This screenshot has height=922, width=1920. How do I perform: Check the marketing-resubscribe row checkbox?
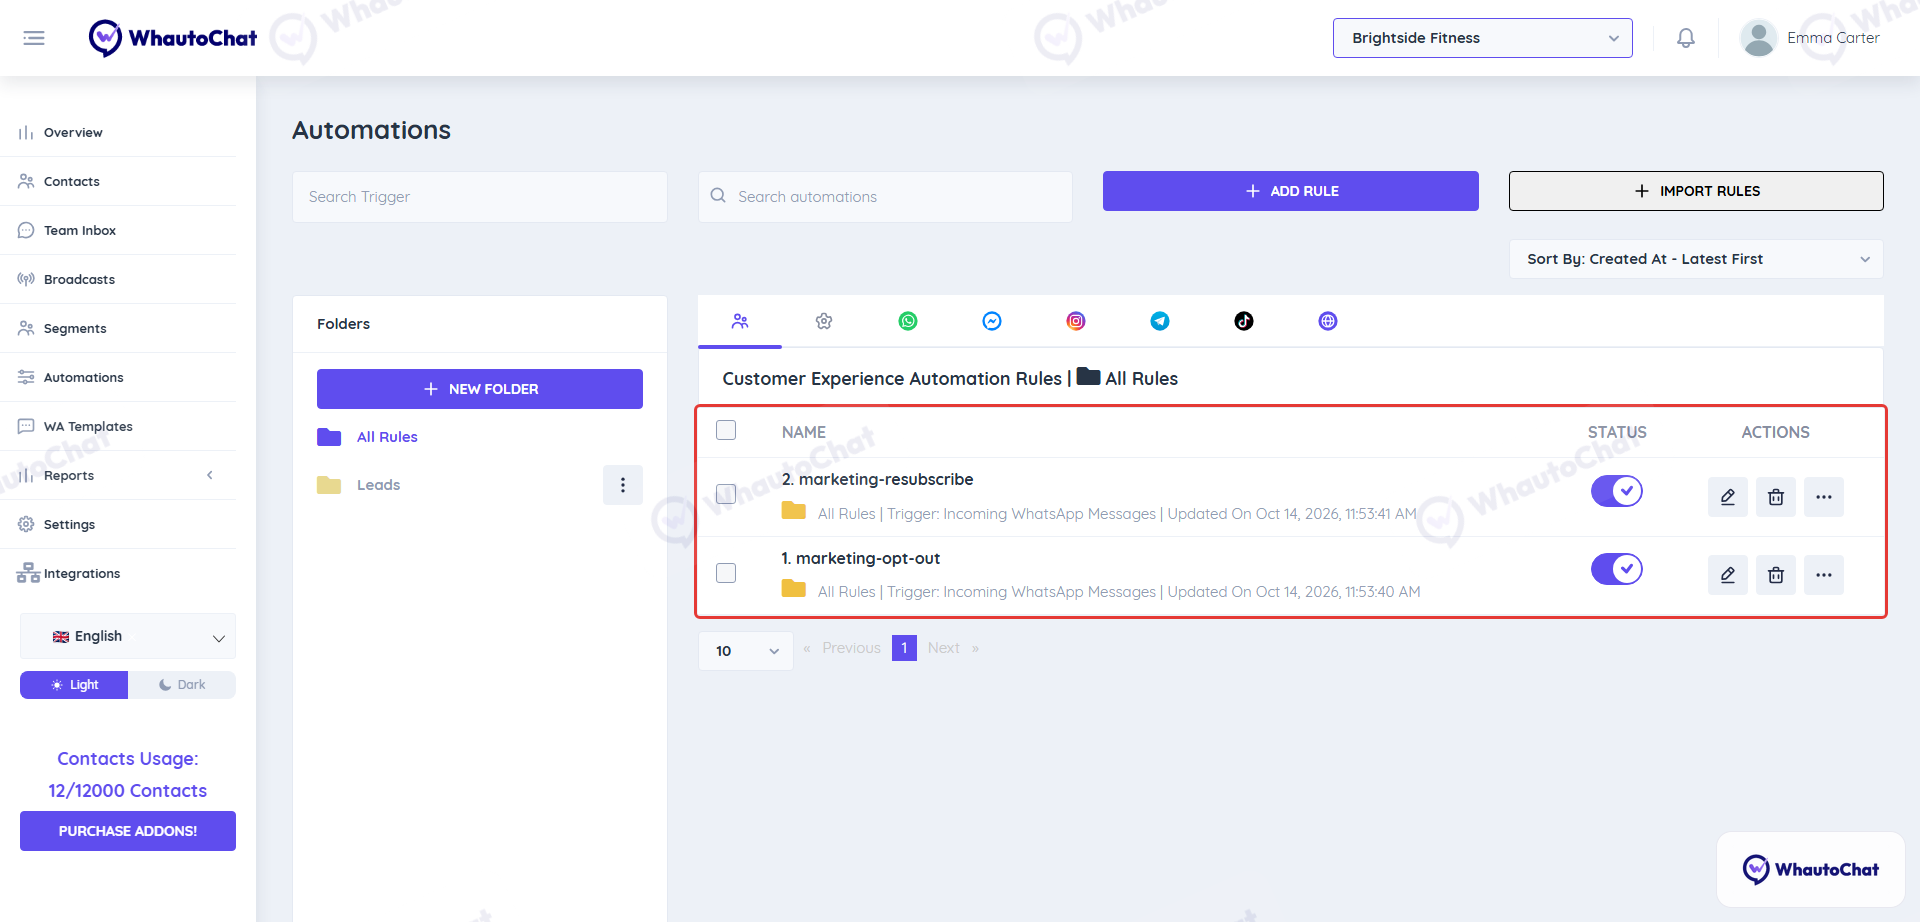pyautogui.click(x=726, y=494)
